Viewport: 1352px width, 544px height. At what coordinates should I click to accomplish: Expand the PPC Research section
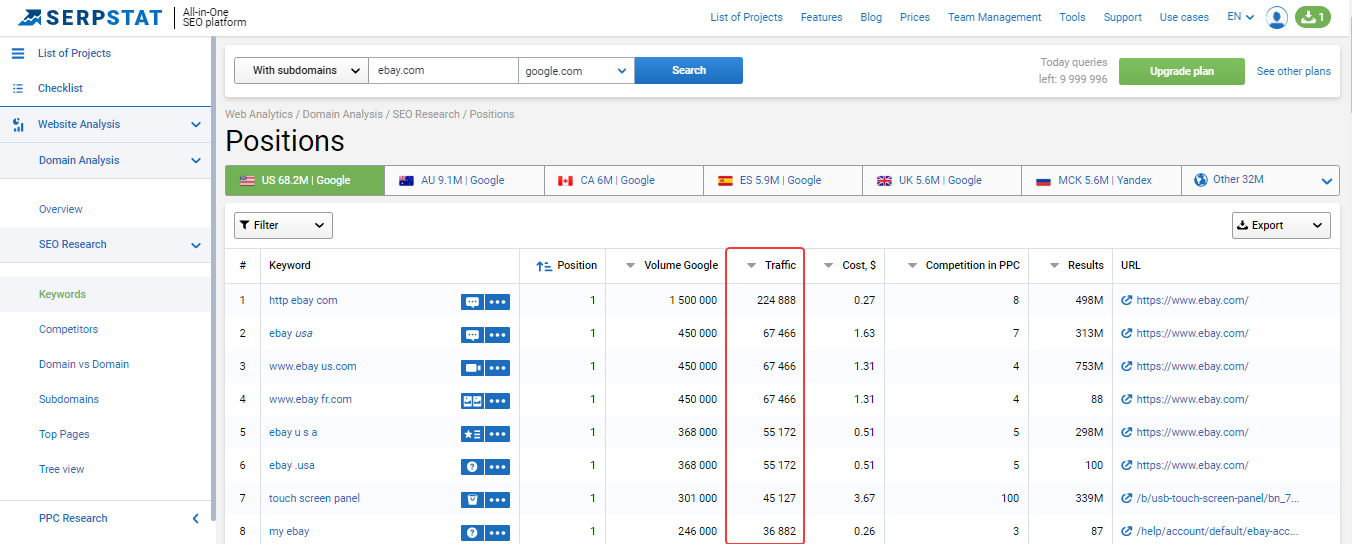click(196, 518)
